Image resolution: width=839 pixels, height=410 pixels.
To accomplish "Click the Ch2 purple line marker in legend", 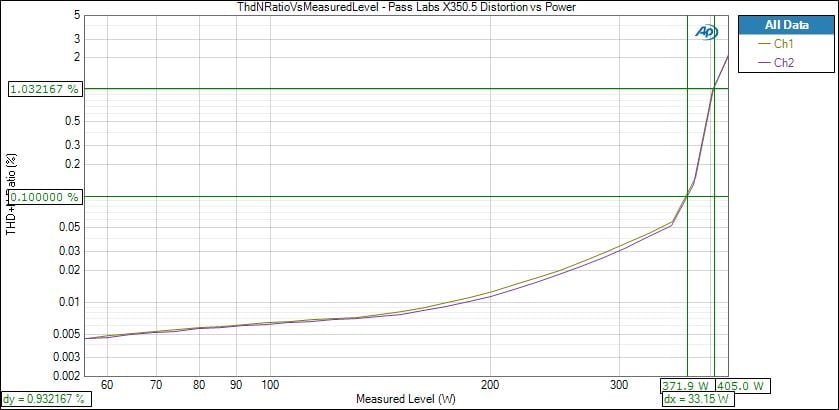I will pos(767,62).
